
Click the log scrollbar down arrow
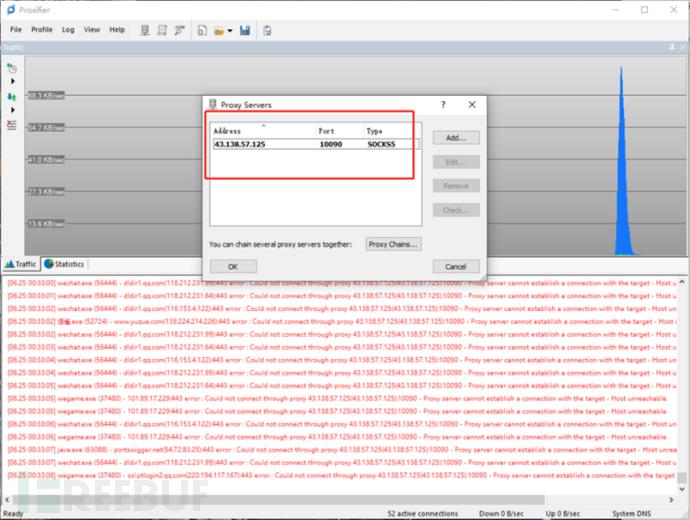click(x=682, y=489)
